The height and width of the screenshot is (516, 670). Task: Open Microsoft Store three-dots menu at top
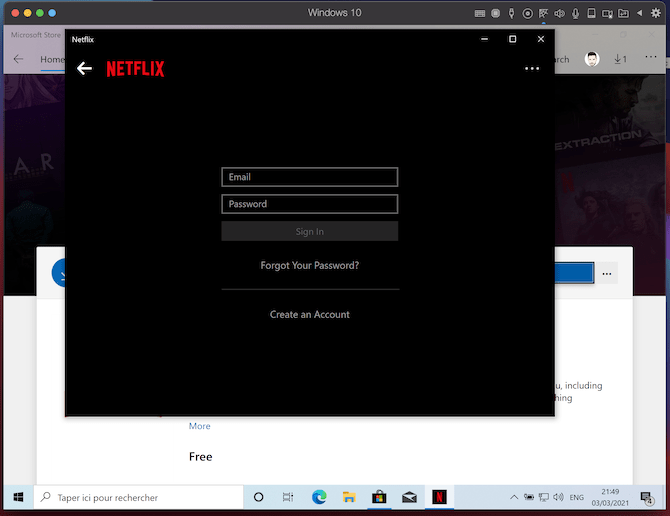[651, 56]
